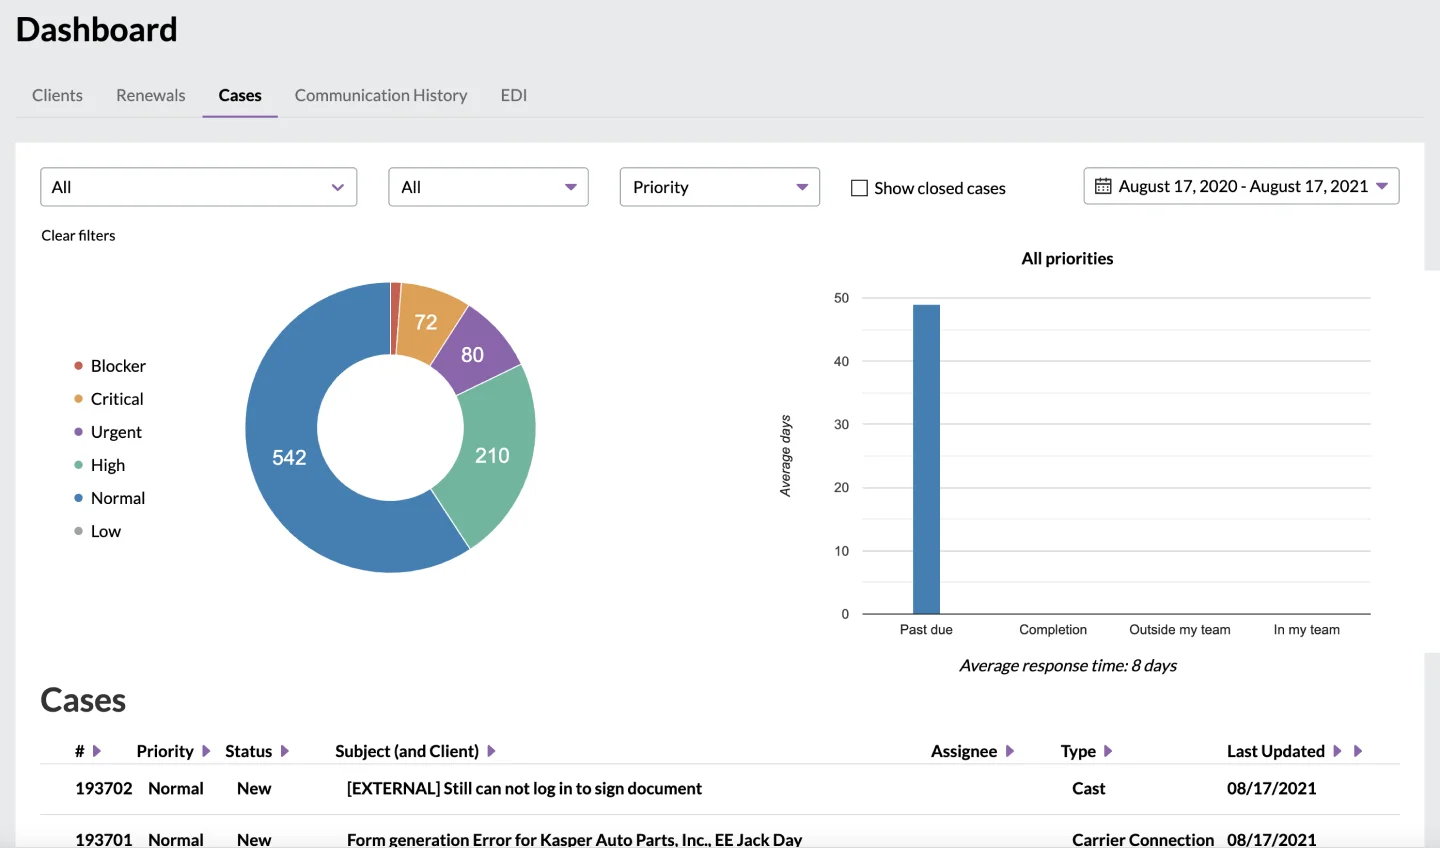Select the Urgent donut slice labeled 80
The width and height of the screenshot is (1440, 848).
(473, 354)
